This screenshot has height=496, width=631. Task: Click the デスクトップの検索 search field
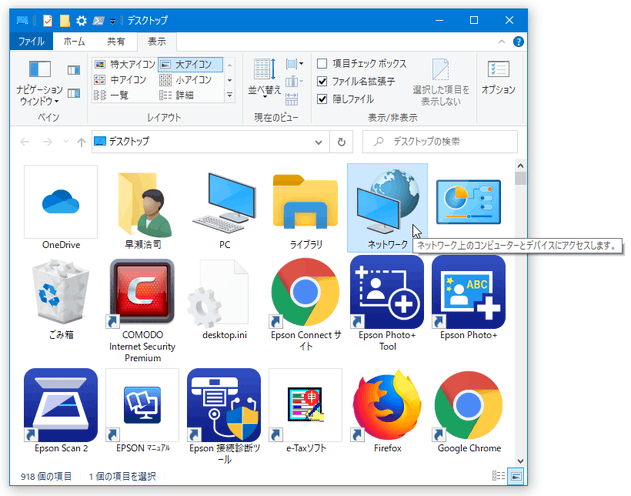(440, 142)
